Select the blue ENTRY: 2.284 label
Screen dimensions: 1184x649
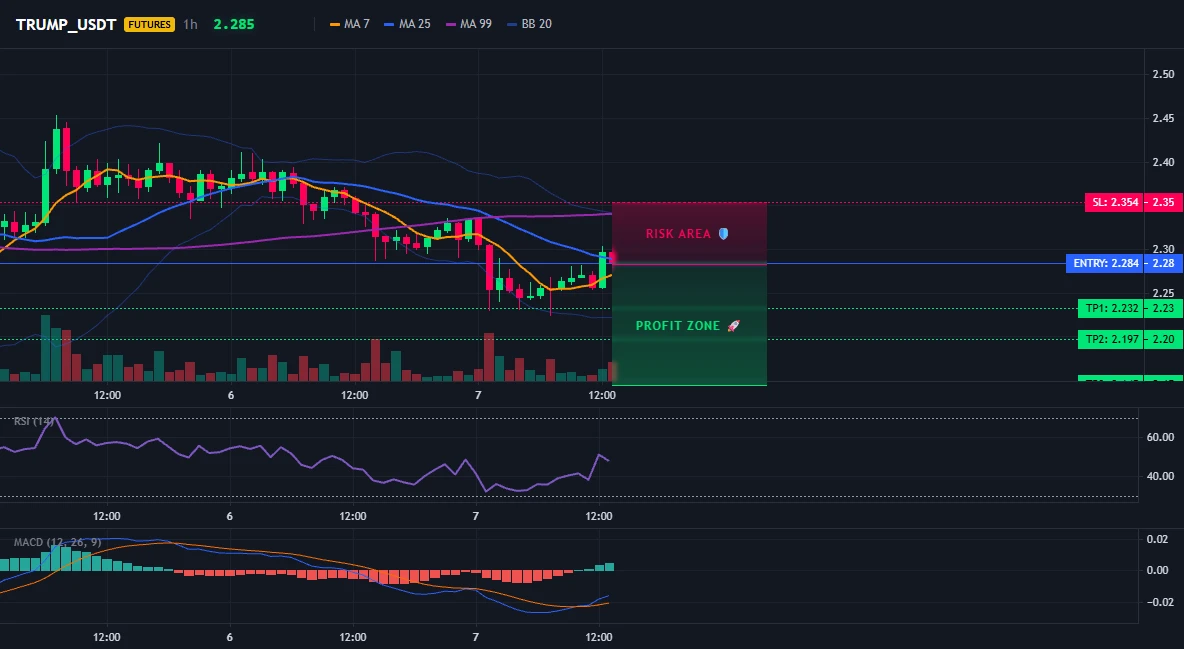click(x=1105, y=264)
